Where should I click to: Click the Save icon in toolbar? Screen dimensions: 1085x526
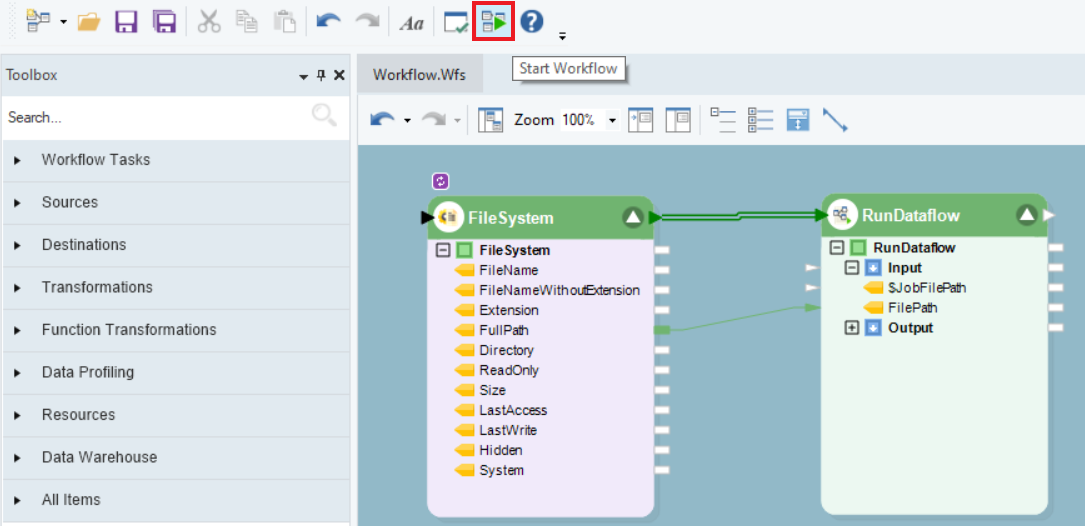[x=126, y=22]
